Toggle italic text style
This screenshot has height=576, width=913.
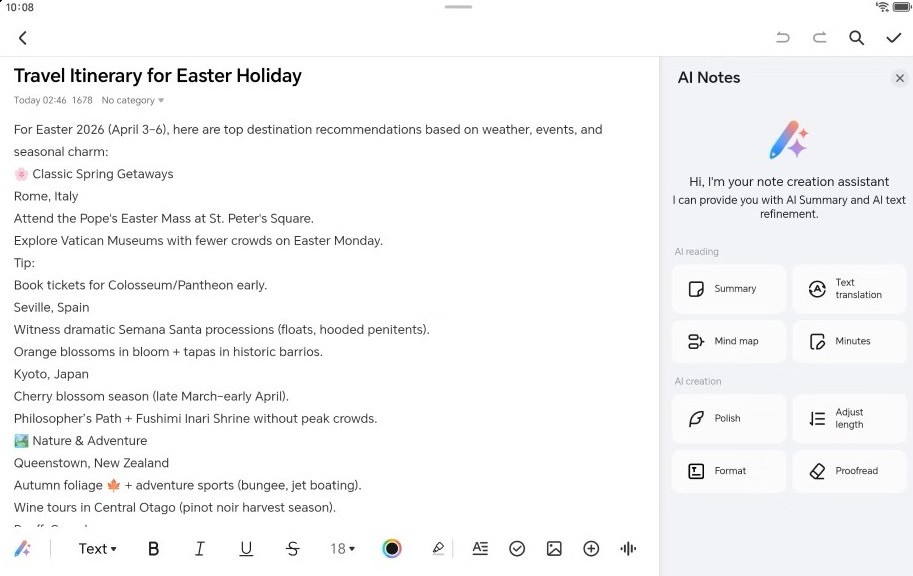coord(200,548)
